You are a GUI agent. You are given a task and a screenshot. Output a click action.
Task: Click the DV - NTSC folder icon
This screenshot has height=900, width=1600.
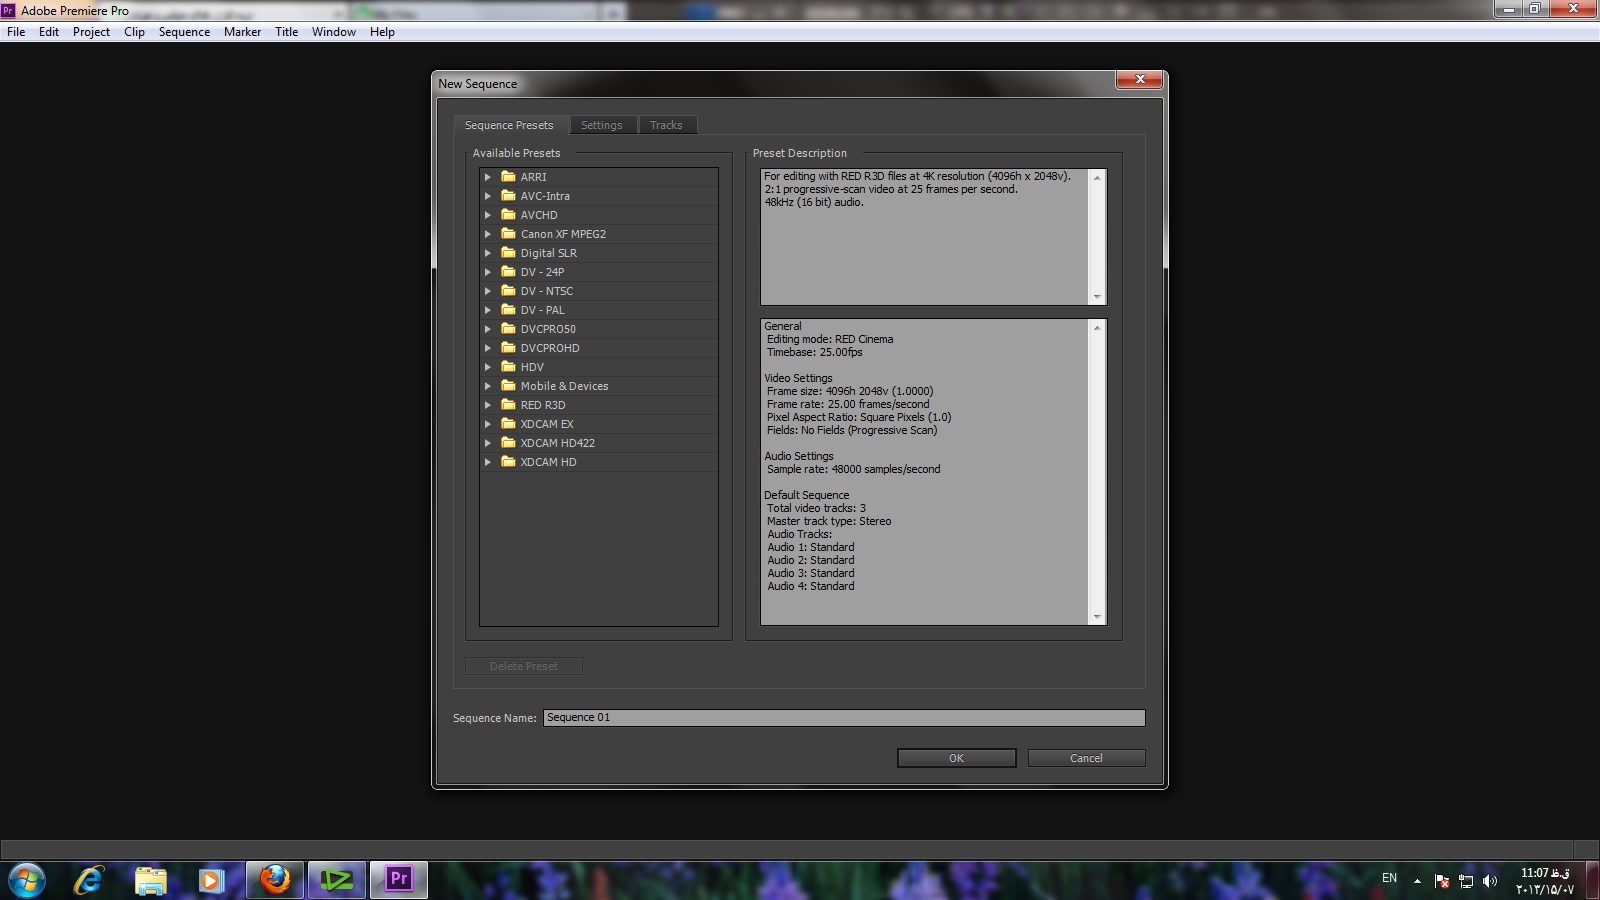tap(508, 290)
